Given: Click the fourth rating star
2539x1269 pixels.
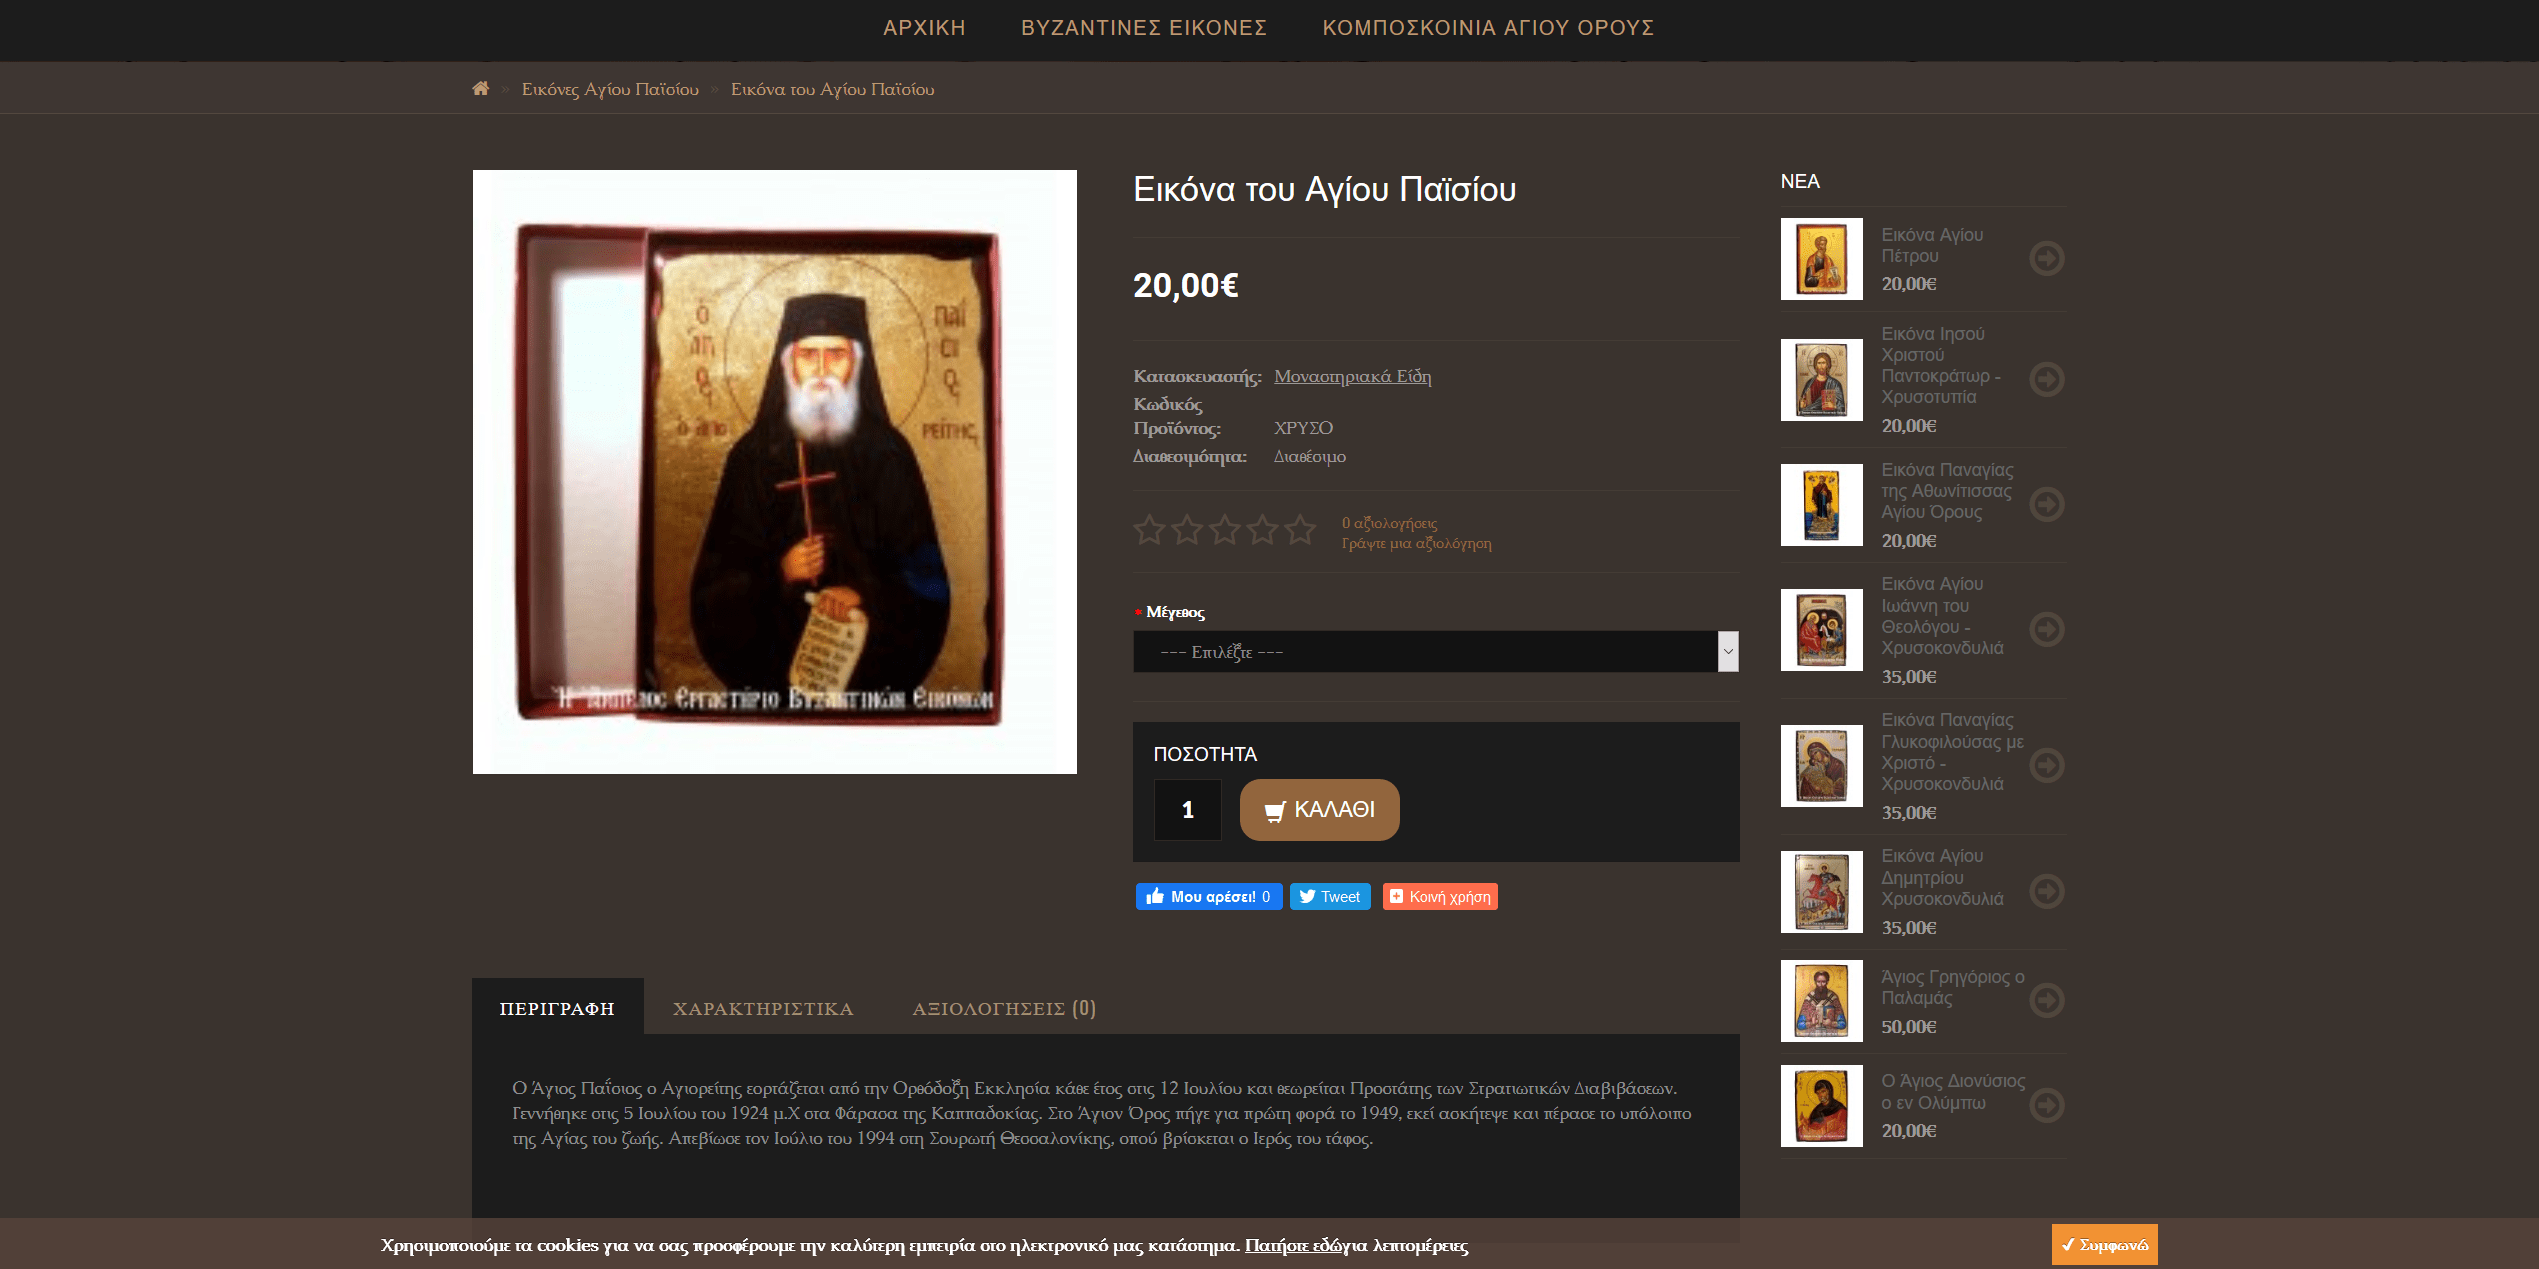Looking at the screenshot, I should tap(1263, 529).
